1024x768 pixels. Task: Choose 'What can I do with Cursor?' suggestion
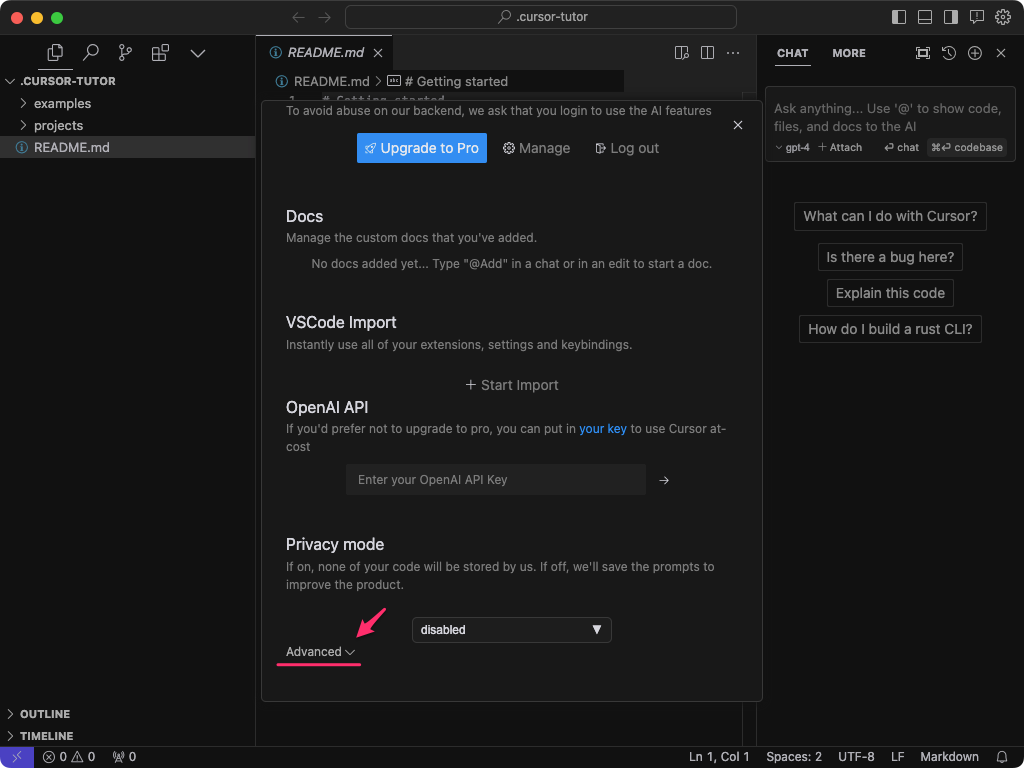coord(890,216)
